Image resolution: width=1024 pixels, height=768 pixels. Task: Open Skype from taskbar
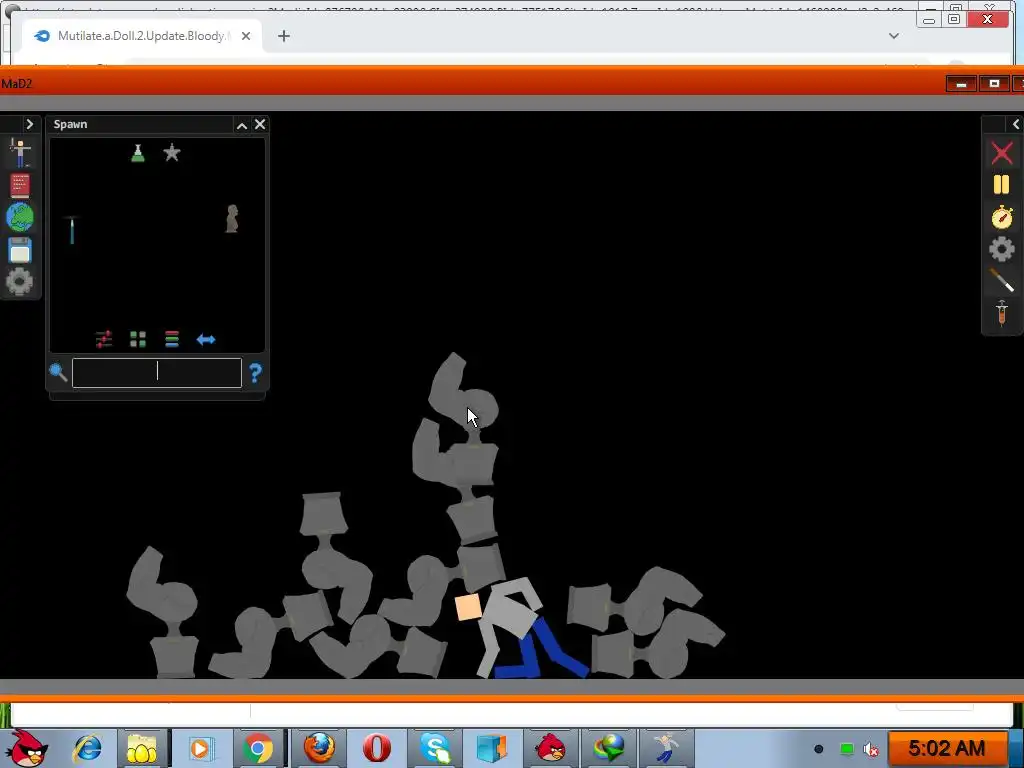tap(436, 748)
